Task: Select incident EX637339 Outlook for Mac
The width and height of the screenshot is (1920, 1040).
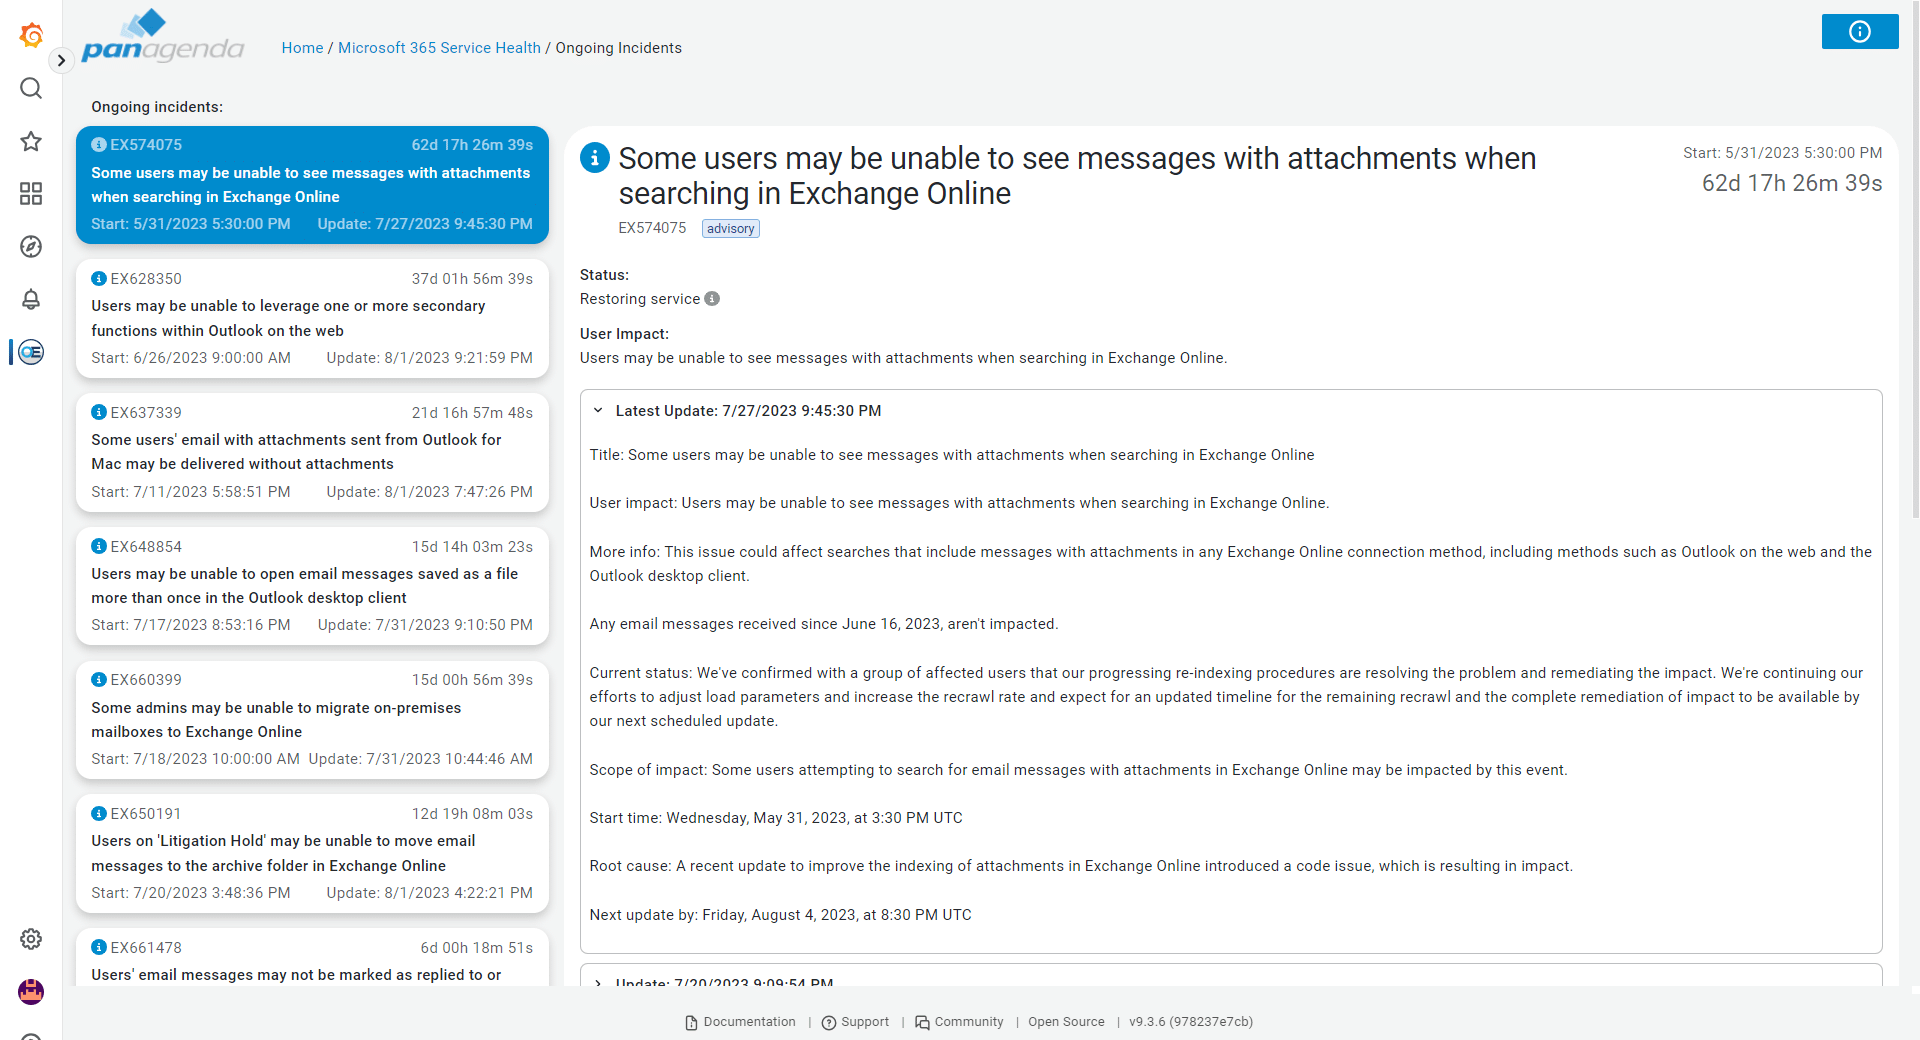Action: point(312,452)
